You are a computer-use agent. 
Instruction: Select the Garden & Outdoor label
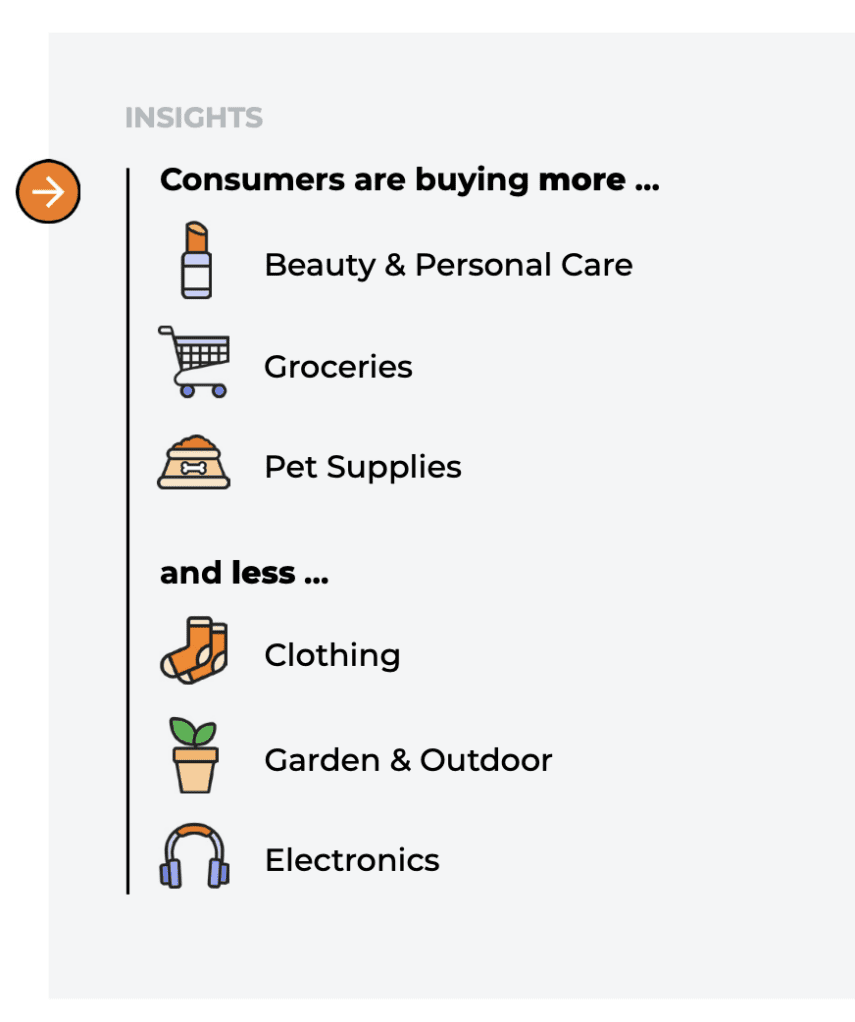click(x=408, y=760)
